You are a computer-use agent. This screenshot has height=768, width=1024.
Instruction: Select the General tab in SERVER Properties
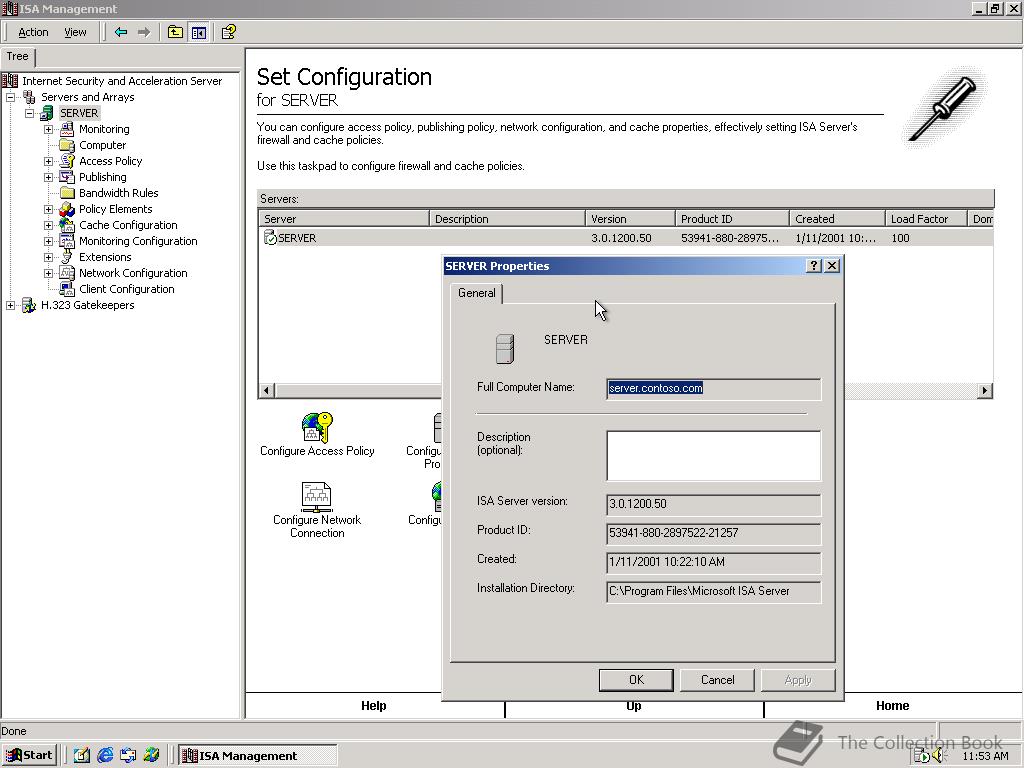[x=477, y=293]
